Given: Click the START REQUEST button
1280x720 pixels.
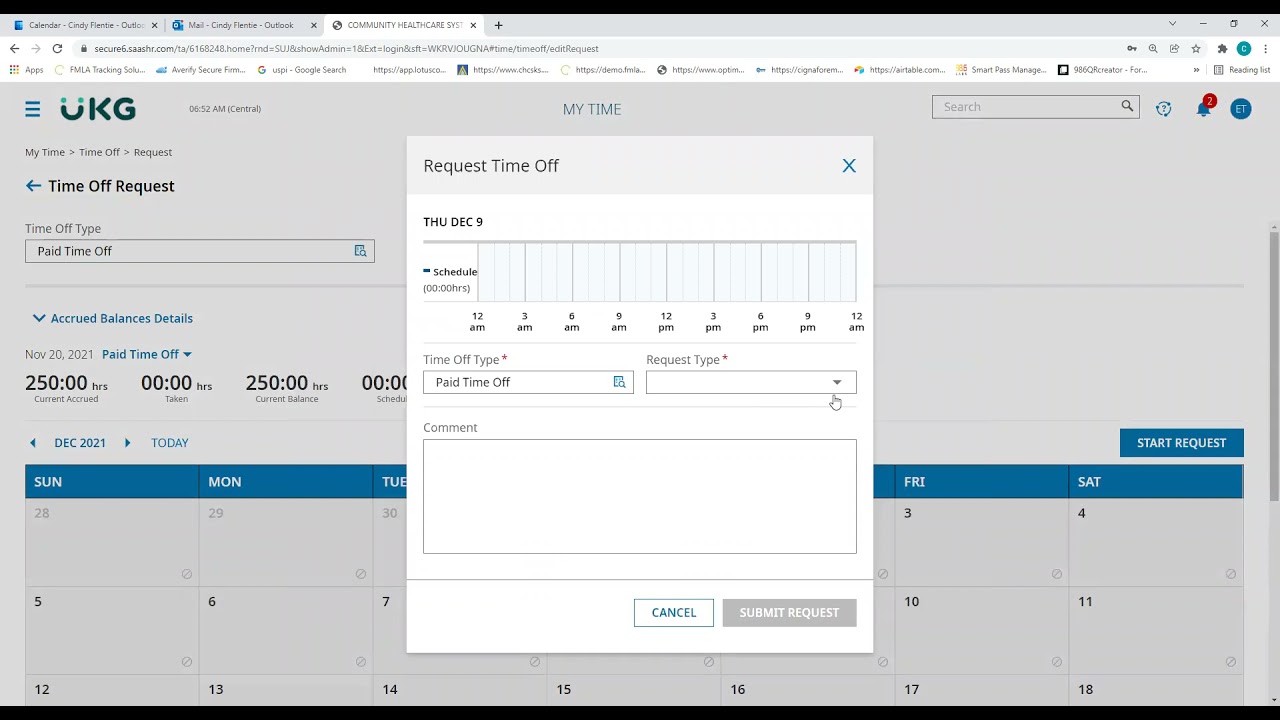Looking at the screenshot, I should point(1181,443).
